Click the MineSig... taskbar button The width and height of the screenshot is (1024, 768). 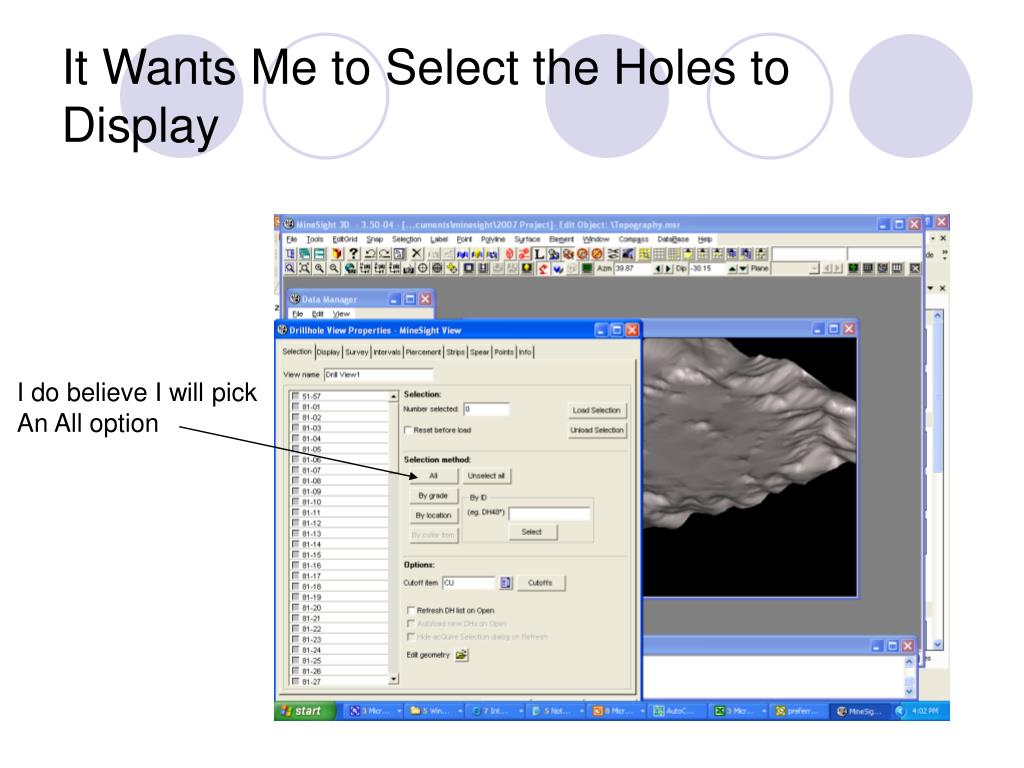[859, 711]
